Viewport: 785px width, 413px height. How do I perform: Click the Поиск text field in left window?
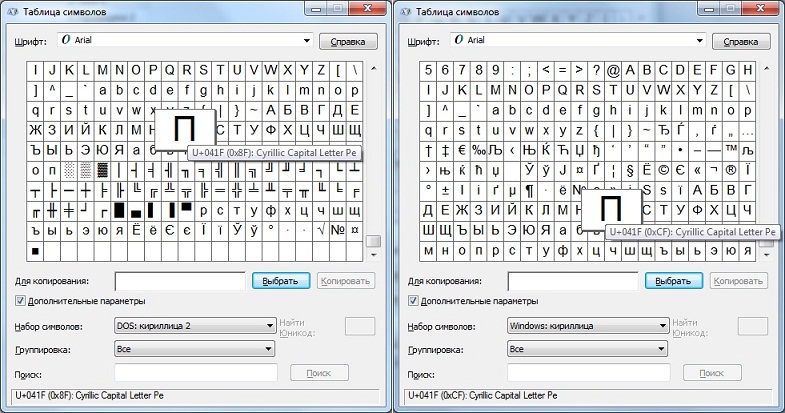[196, 373]
